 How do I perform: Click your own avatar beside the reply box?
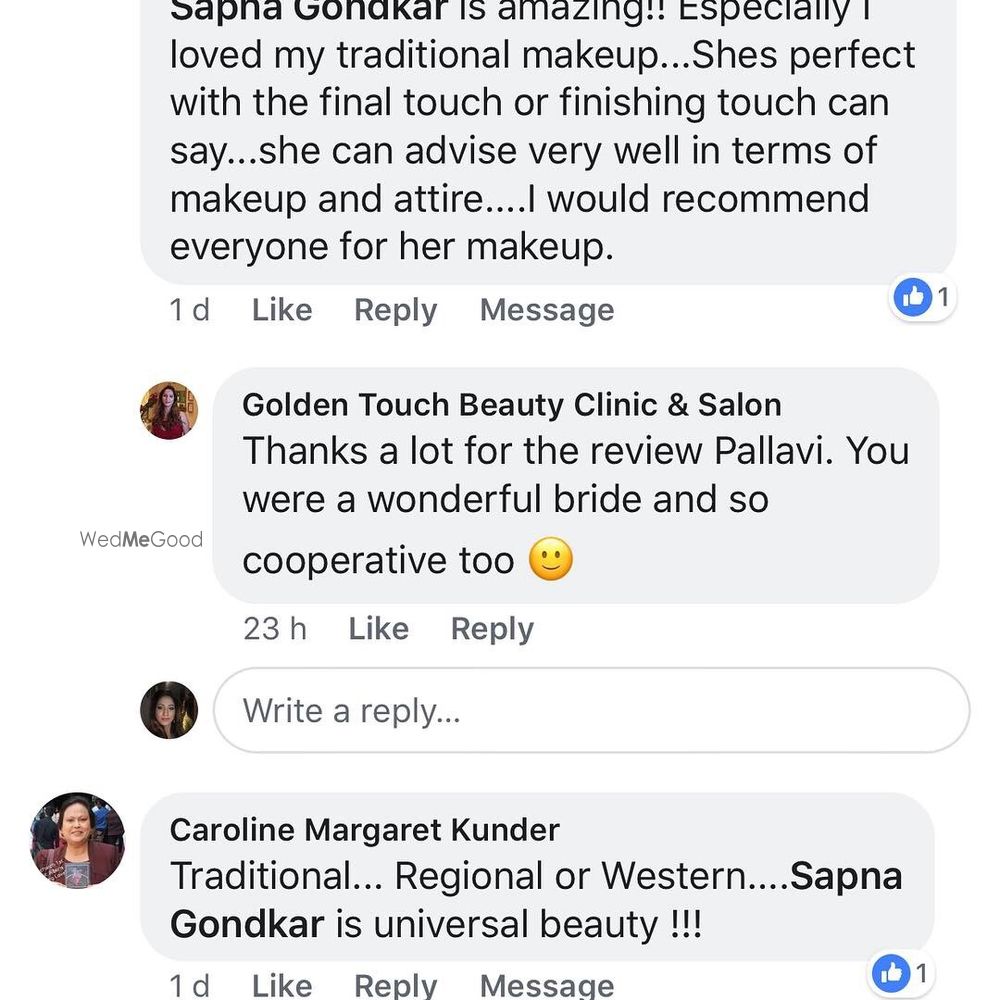point(168,710)
